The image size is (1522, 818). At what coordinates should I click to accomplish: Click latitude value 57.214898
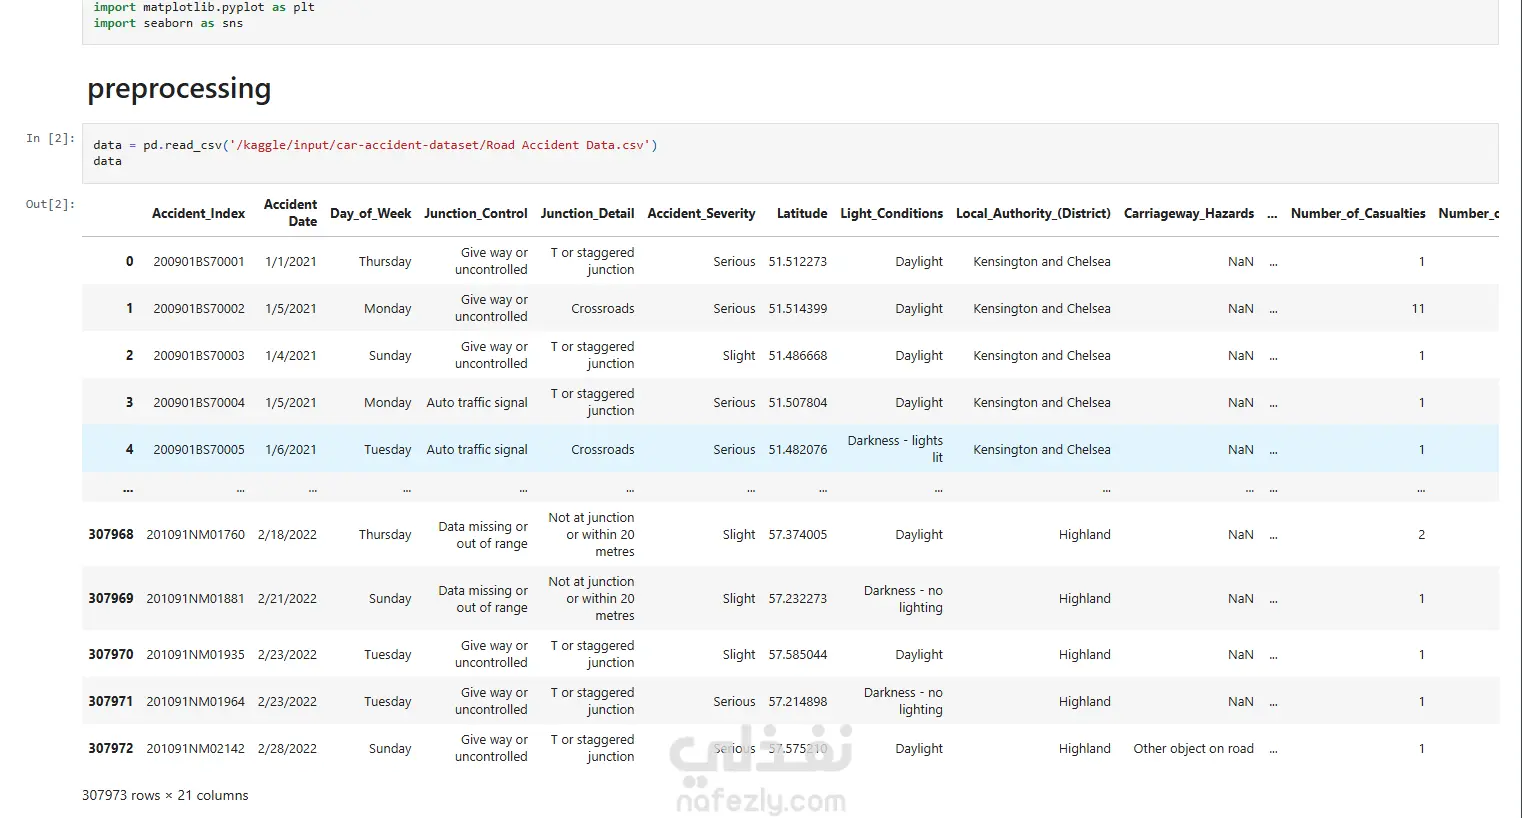click(798, 701)
